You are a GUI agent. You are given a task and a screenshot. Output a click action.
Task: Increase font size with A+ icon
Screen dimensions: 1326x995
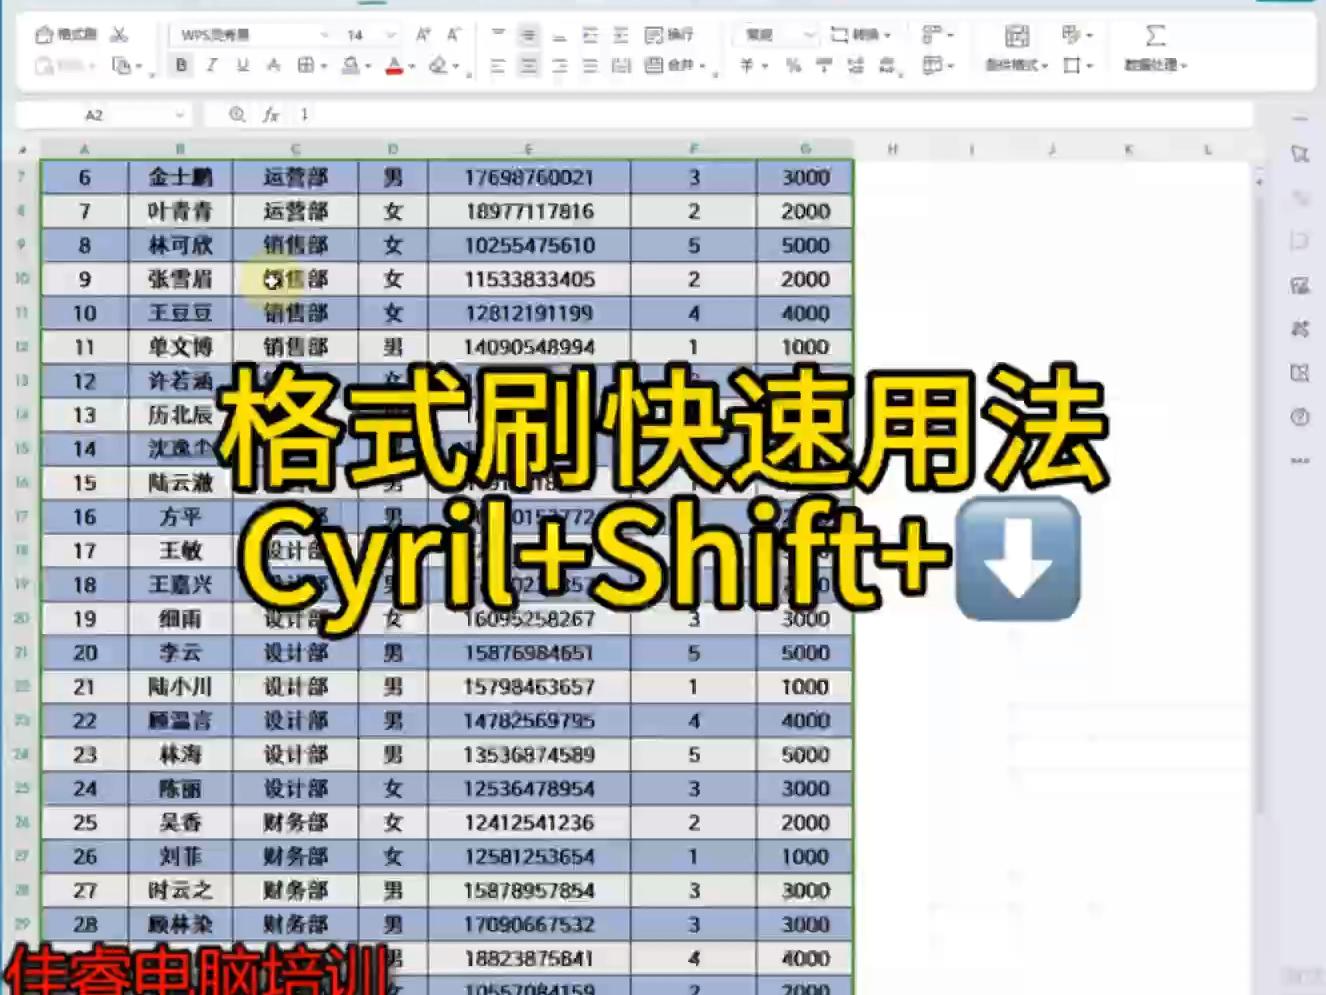(423, 35)
